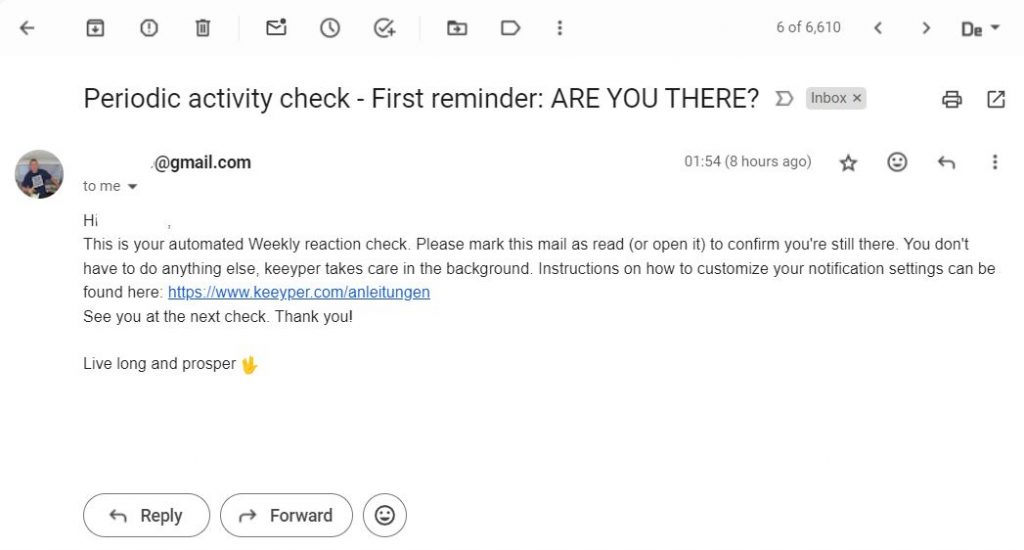
Task: Open the message's three-dot options menu
Action: (x=994, y=162)
